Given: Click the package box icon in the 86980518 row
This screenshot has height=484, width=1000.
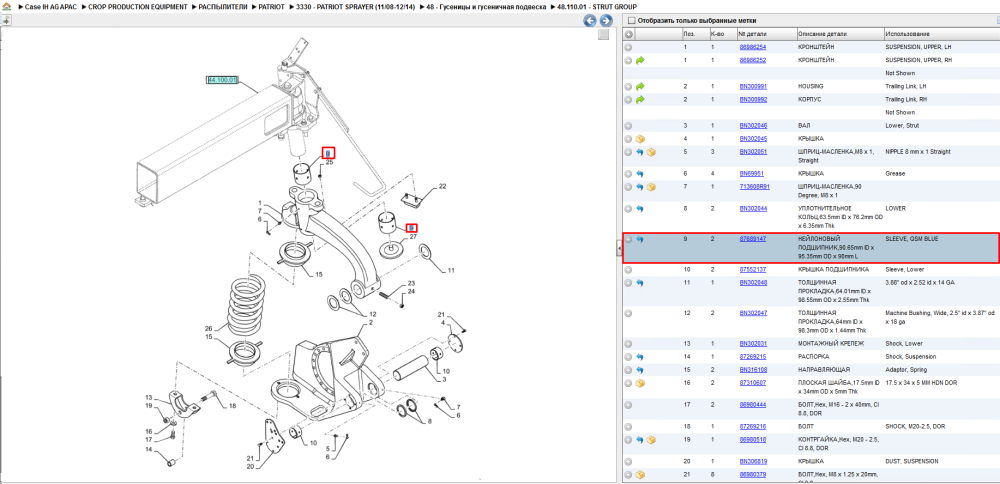Looking at the screenshot, I should click(x=651, y=440).
